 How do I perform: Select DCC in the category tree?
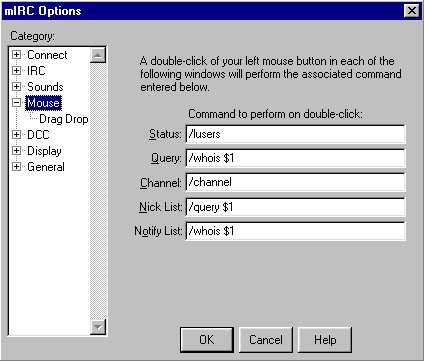(38, 135)
